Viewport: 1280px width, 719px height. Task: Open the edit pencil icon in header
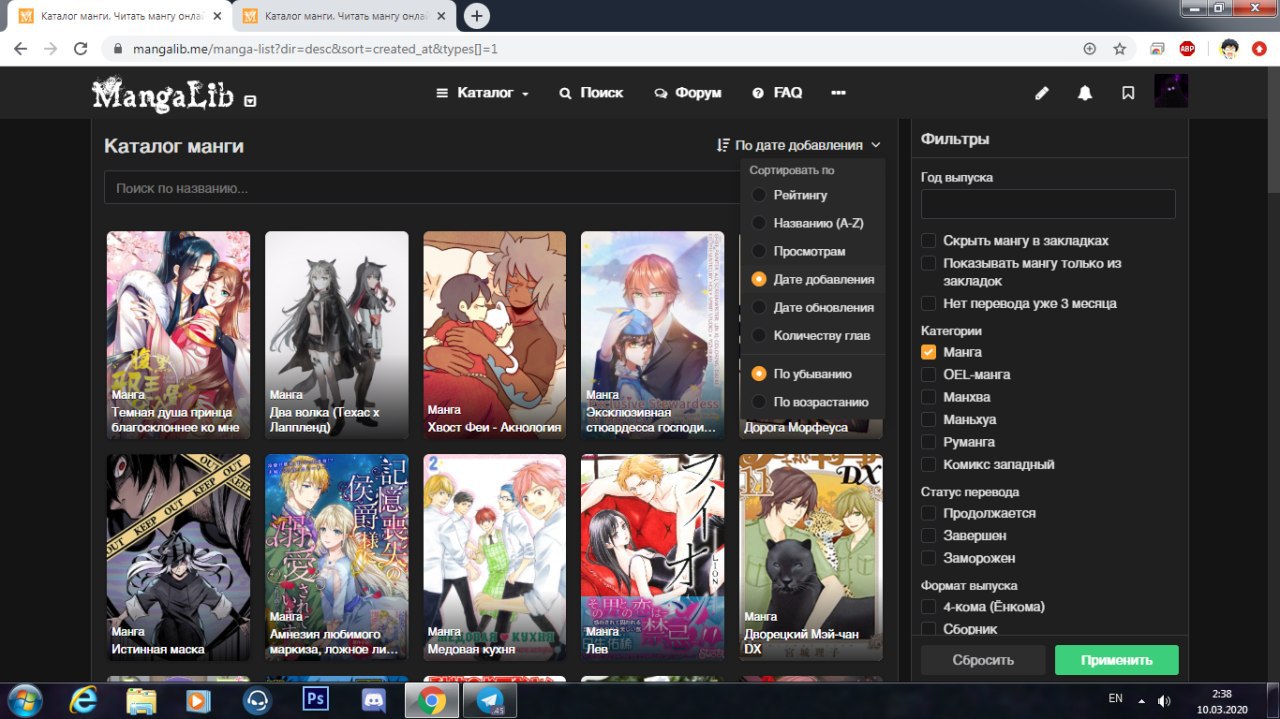[1042, 93]
